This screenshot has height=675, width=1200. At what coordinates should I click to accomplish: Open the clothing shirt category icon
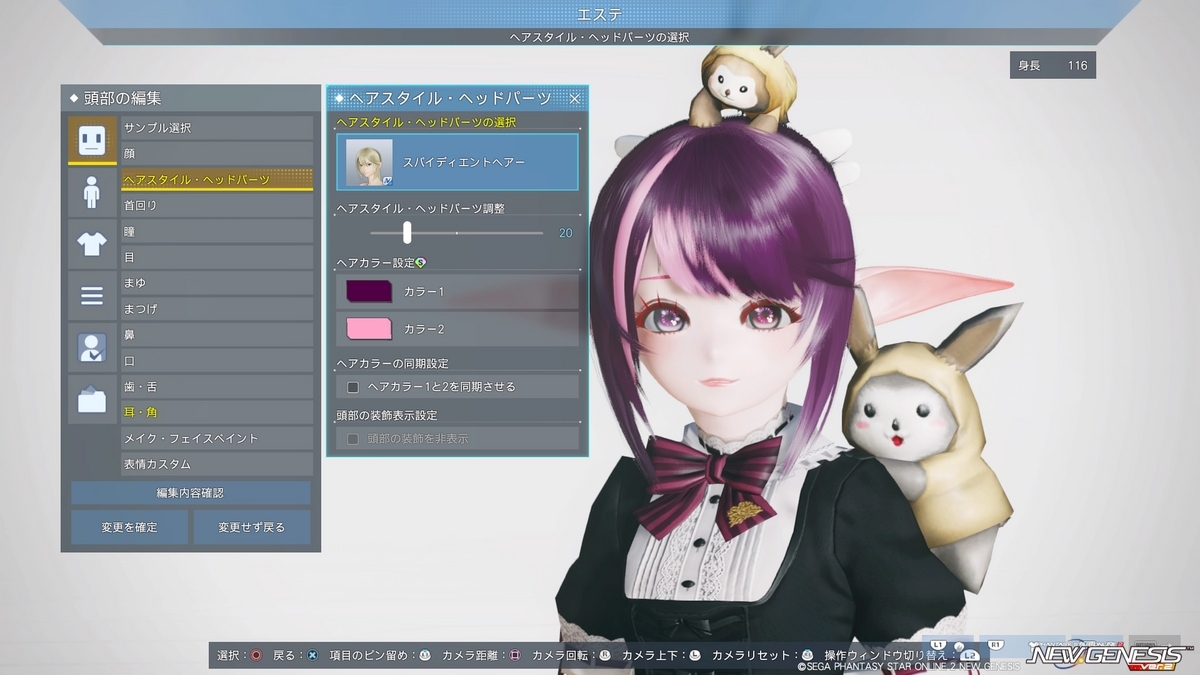click(x=92, y=243)
